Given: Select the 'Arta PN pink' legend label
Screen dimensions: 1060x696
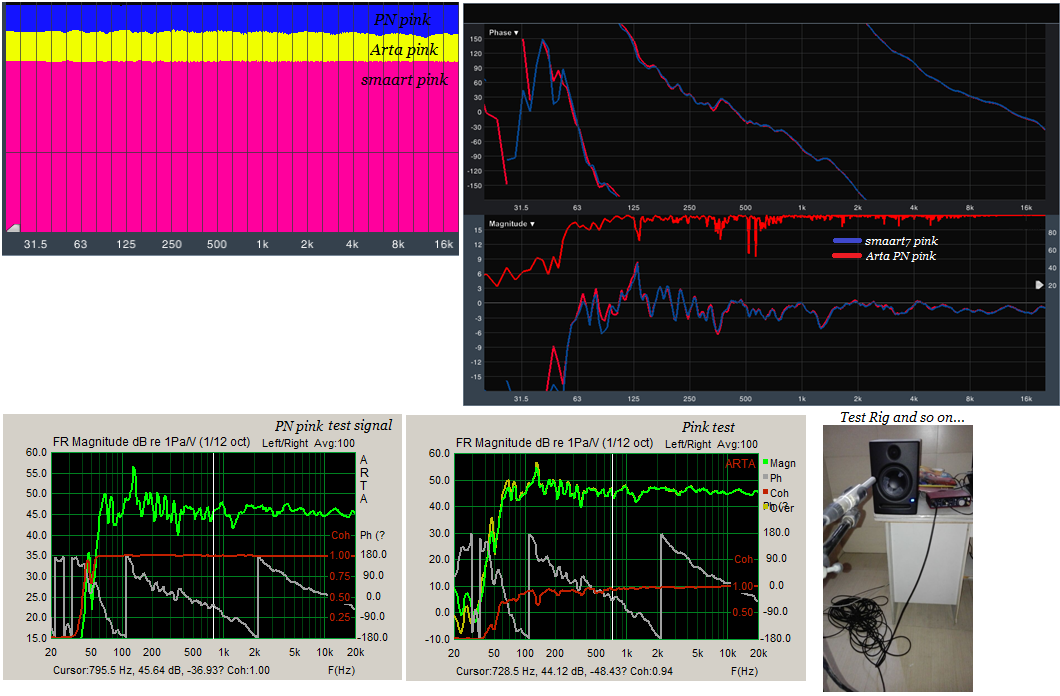Looking at the screenshot, I should pos(900,255).
